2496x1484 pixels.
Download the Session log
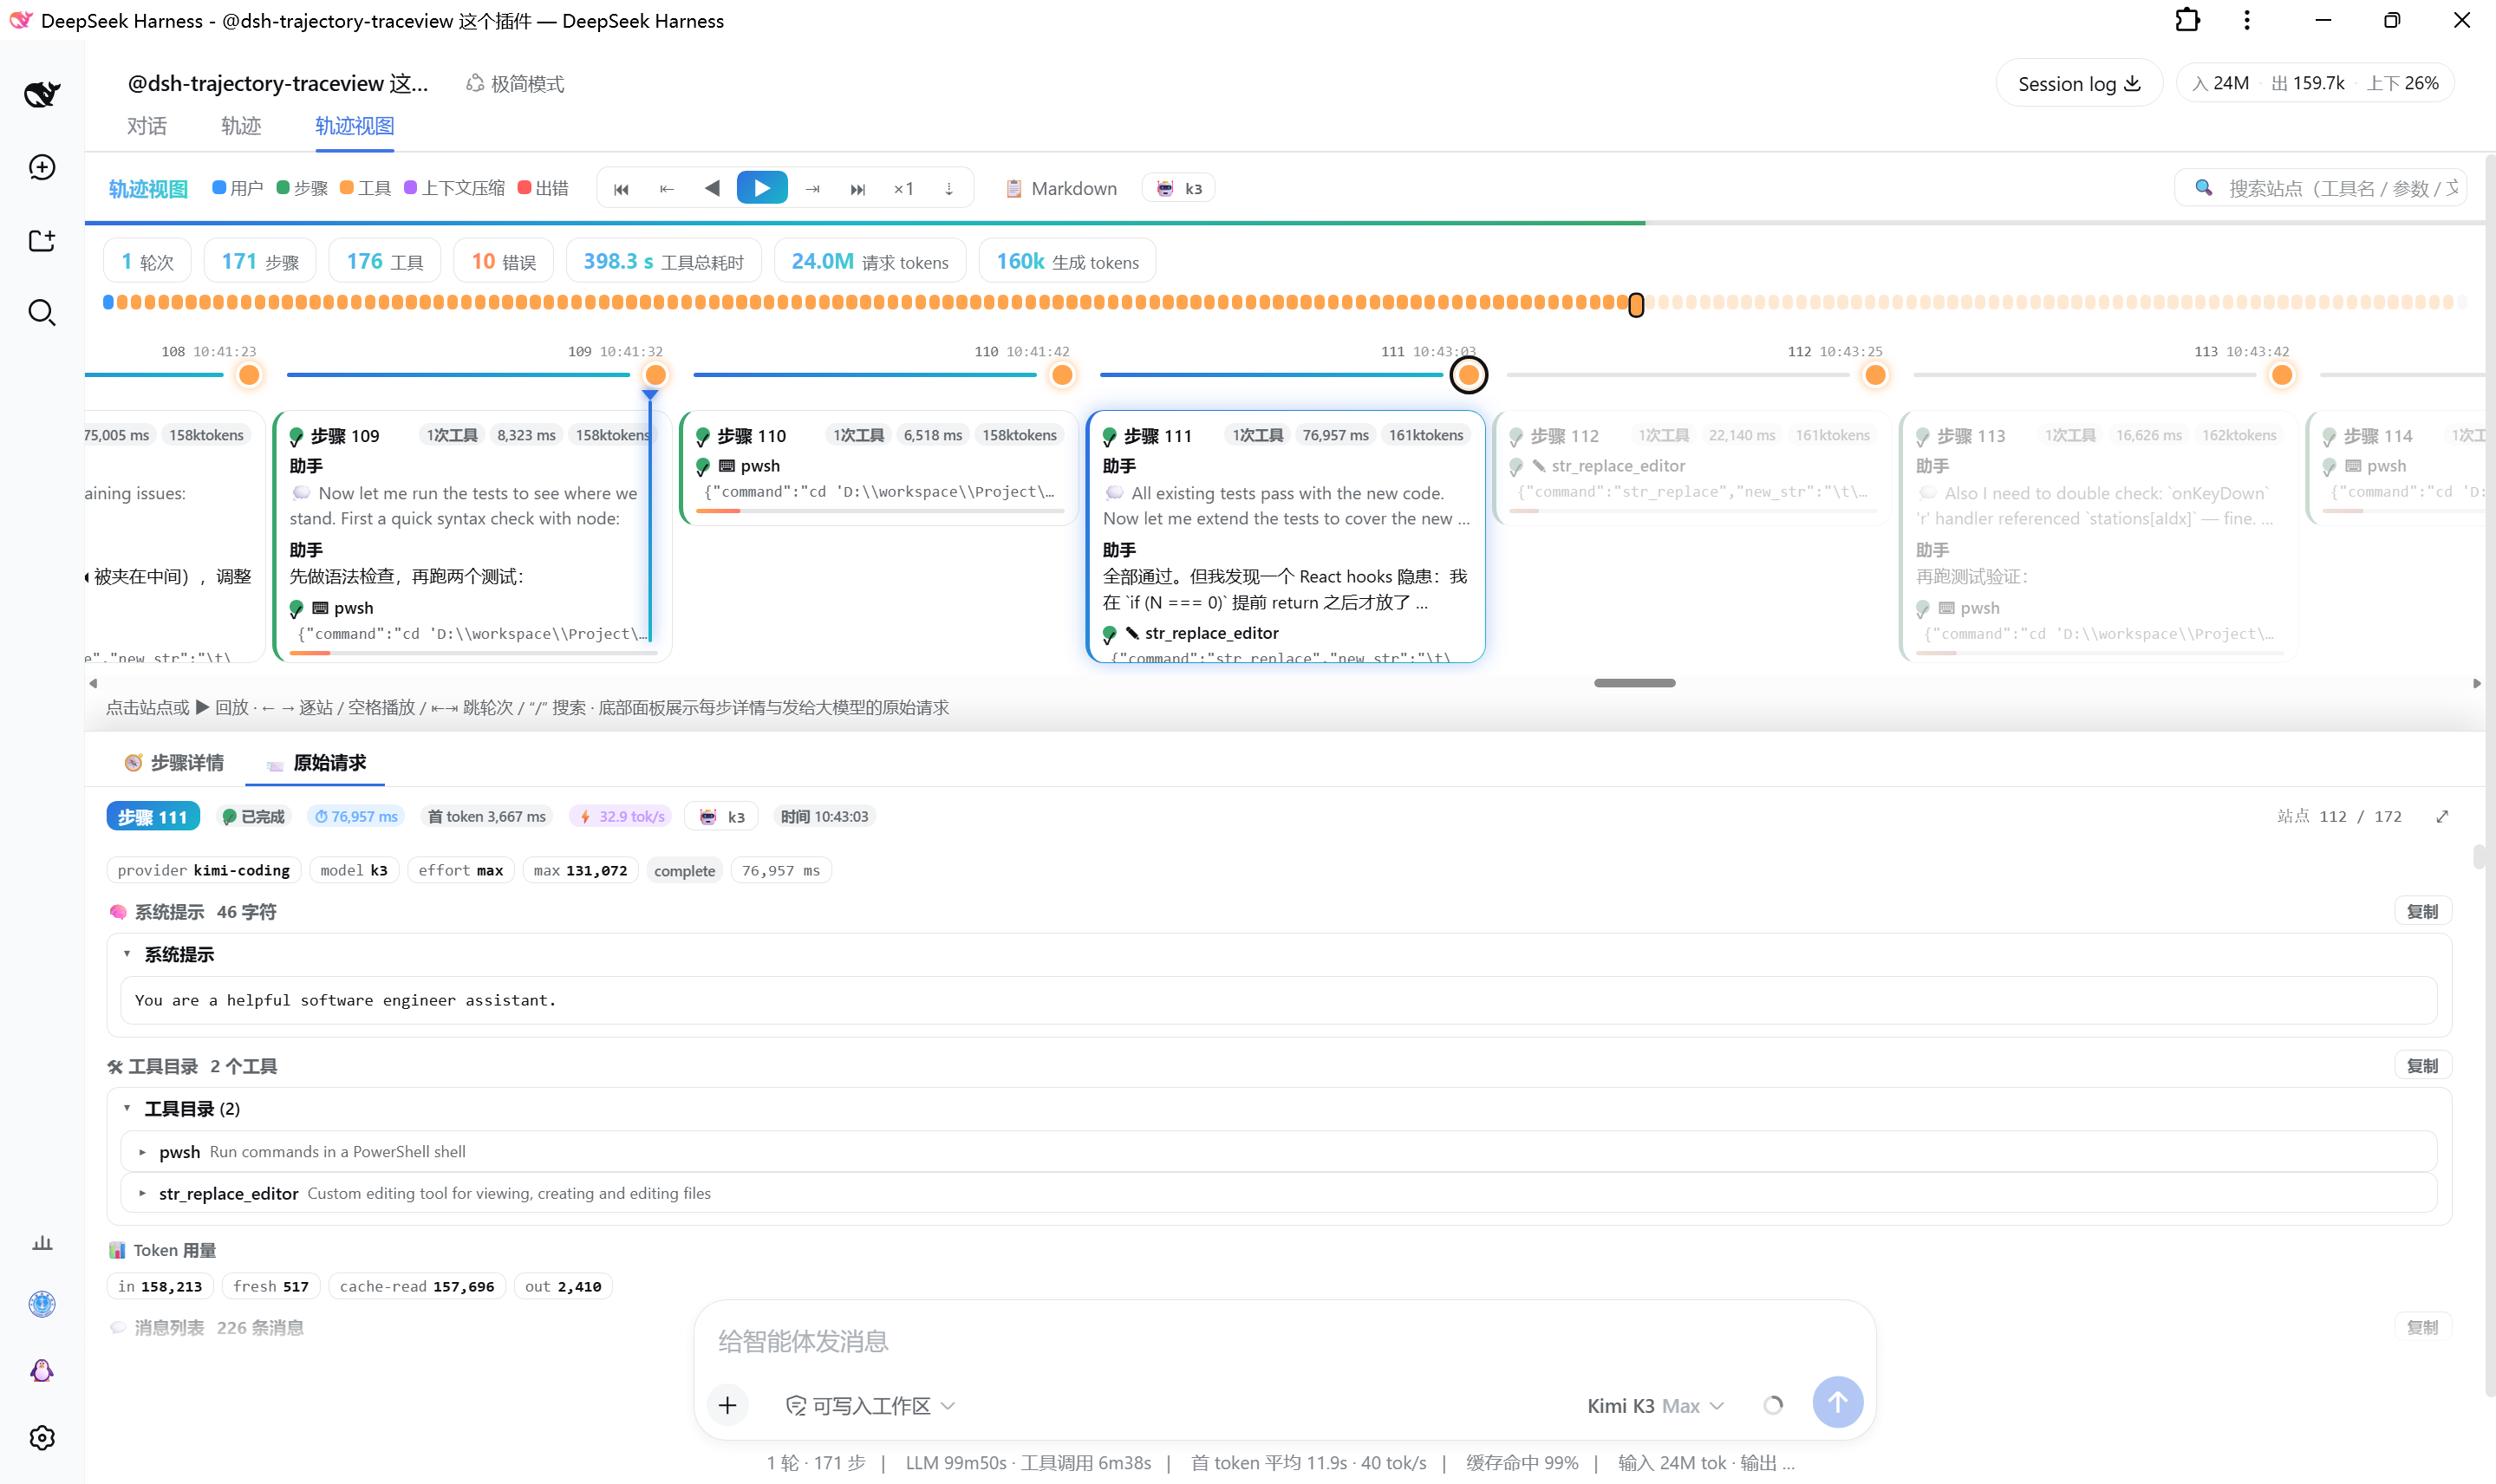pyautogui.click(x=2079, y=84)
